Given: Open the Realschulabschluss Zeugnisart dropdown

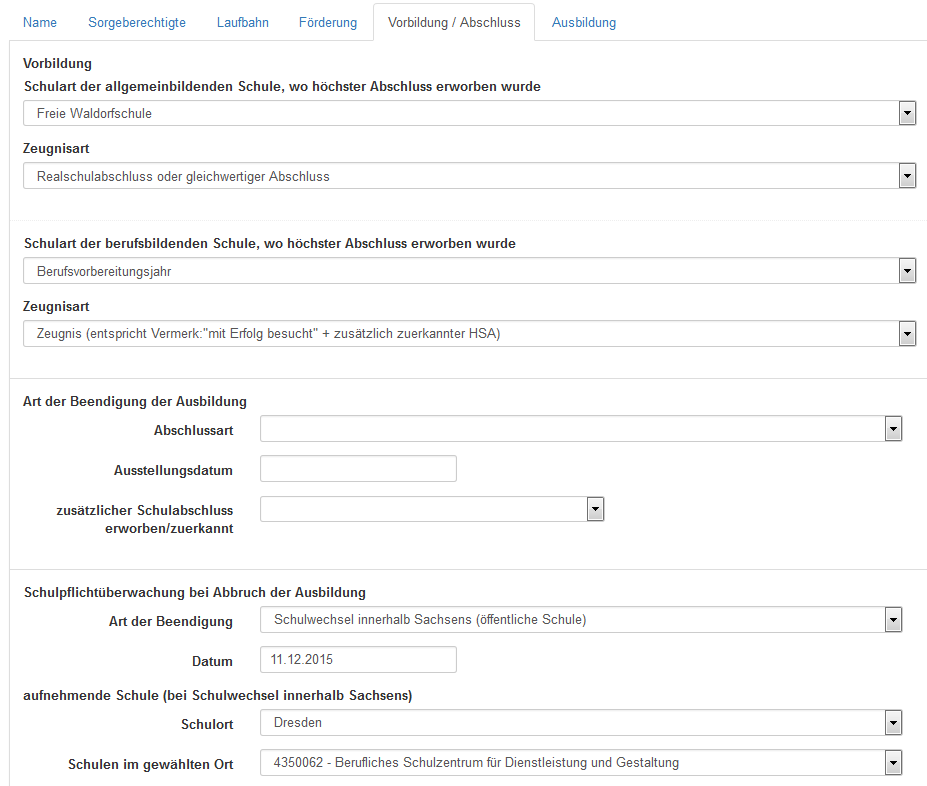Looking at the screenshot, I should (x=460, y=176).
